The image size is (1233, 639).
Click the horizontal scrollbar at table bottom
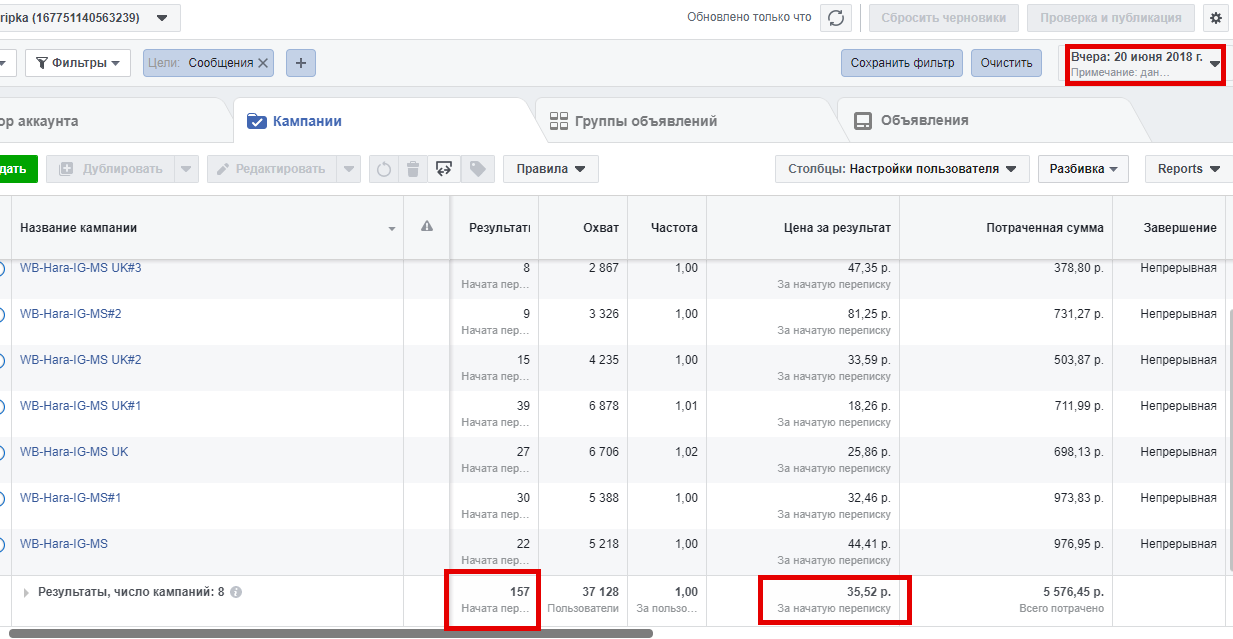click(330, 633)
